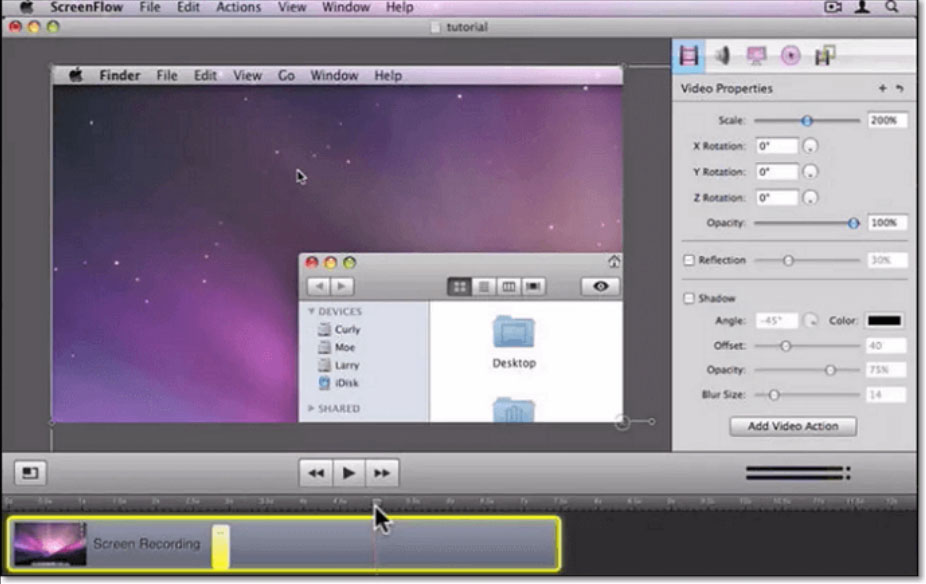Click the Finder back arrow button
The width and height of the screenshot is (926, 584).
coord(319,286)
